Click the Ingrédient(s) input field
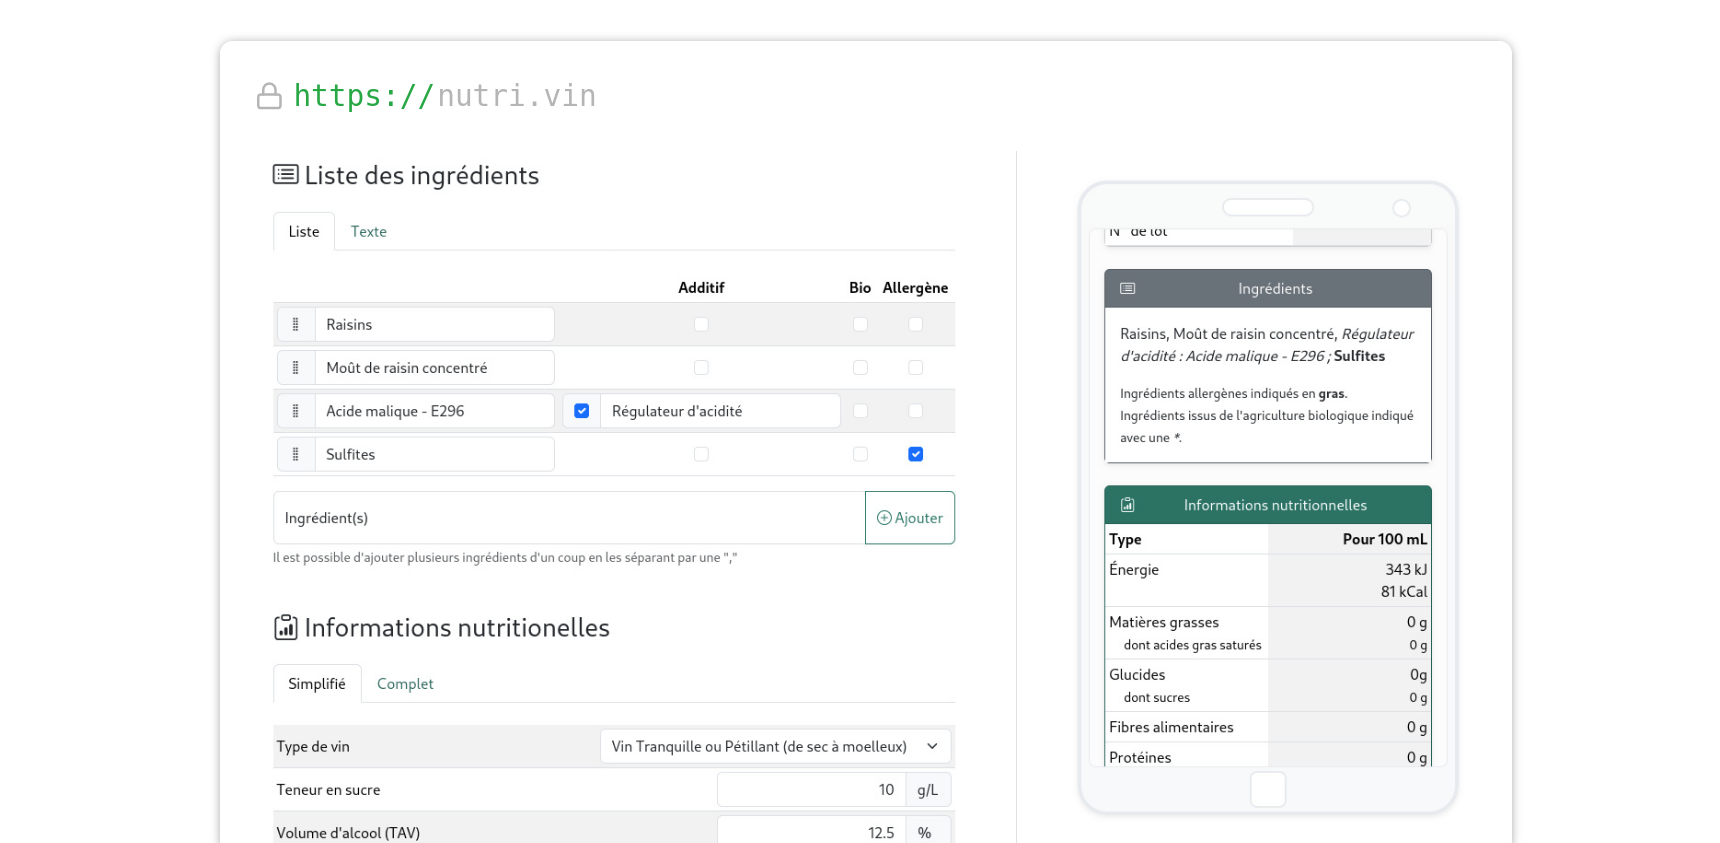 click(x=568, y=518)
